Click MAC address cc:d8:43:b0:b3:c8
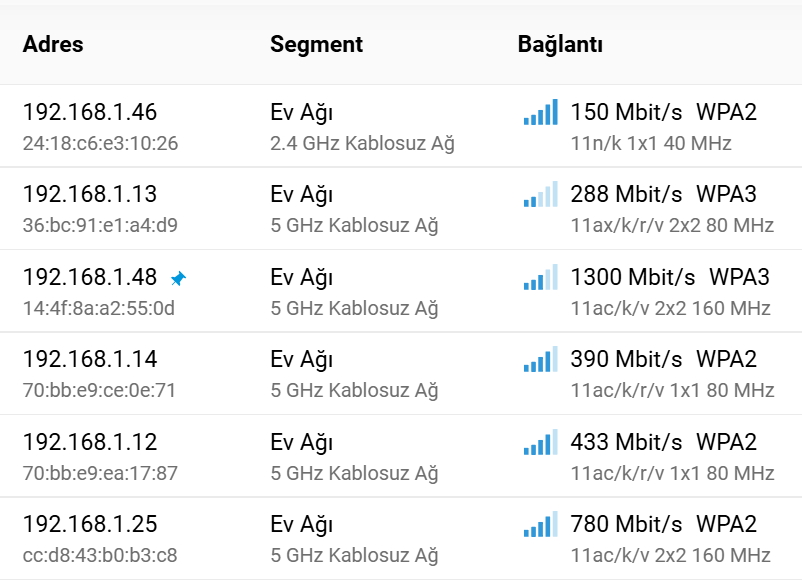 (100, 555)
